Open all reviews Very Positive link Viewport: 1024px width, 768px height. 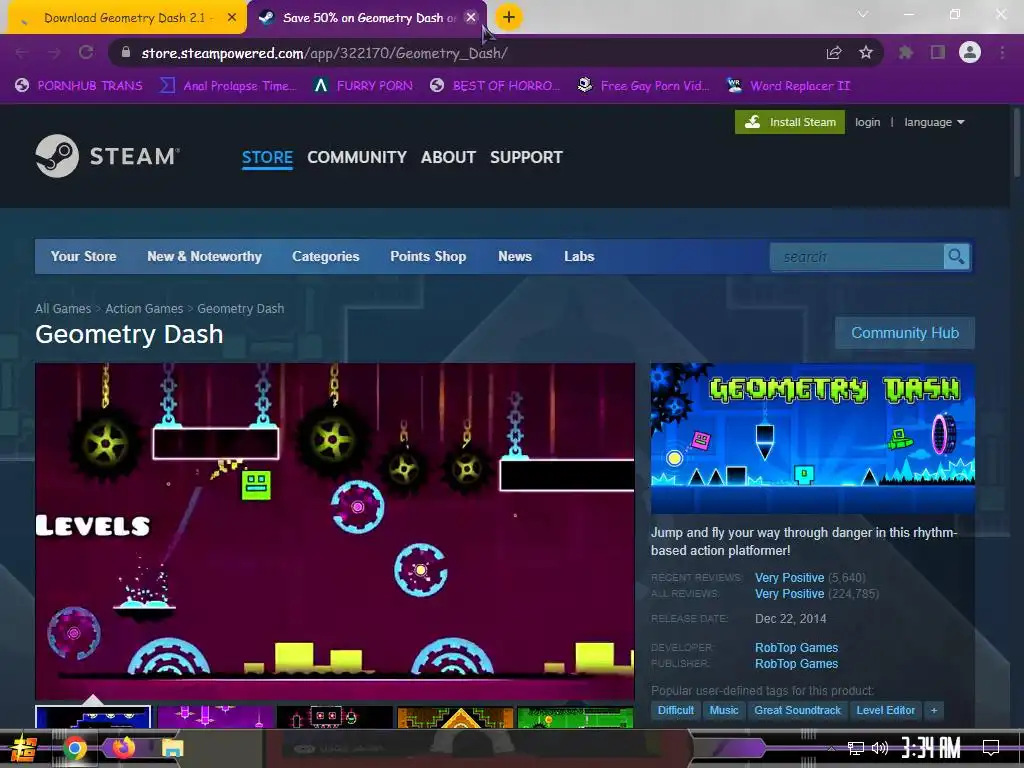point(790,594)
